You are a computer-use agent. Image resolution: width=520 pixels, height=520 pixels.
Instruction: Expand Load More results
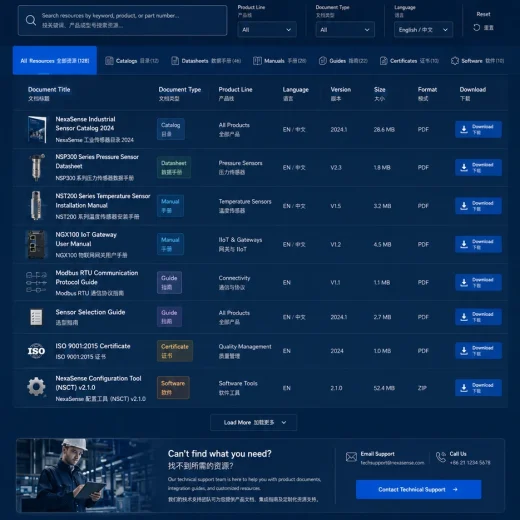254,422
